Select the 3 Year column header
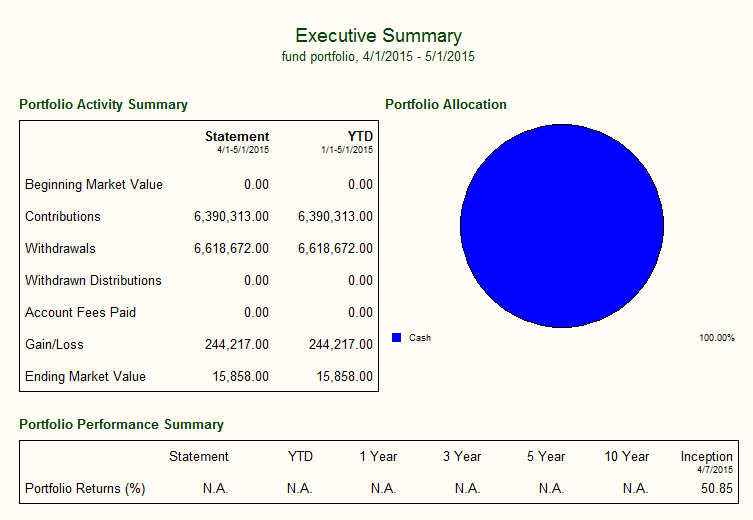Image resolution: width=753 pixels, height=520 pixels. (462, 457)
